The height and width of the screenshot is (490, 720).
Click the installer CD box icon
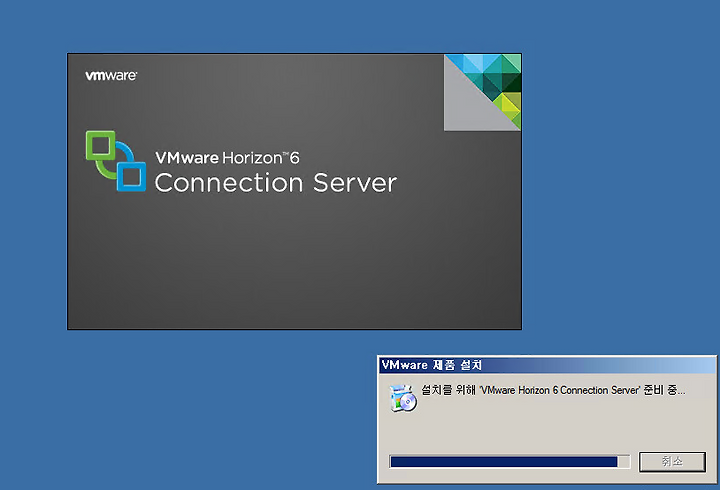click(x=403, y=398)
